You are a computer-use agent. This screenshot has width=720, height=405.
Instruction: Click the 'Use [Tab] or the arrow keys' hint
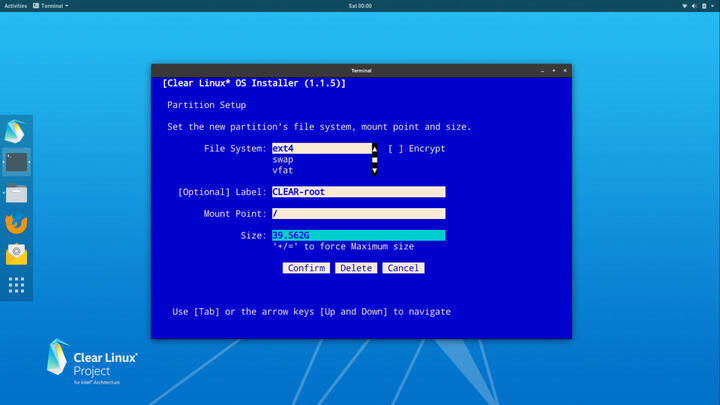click(311, 312)
